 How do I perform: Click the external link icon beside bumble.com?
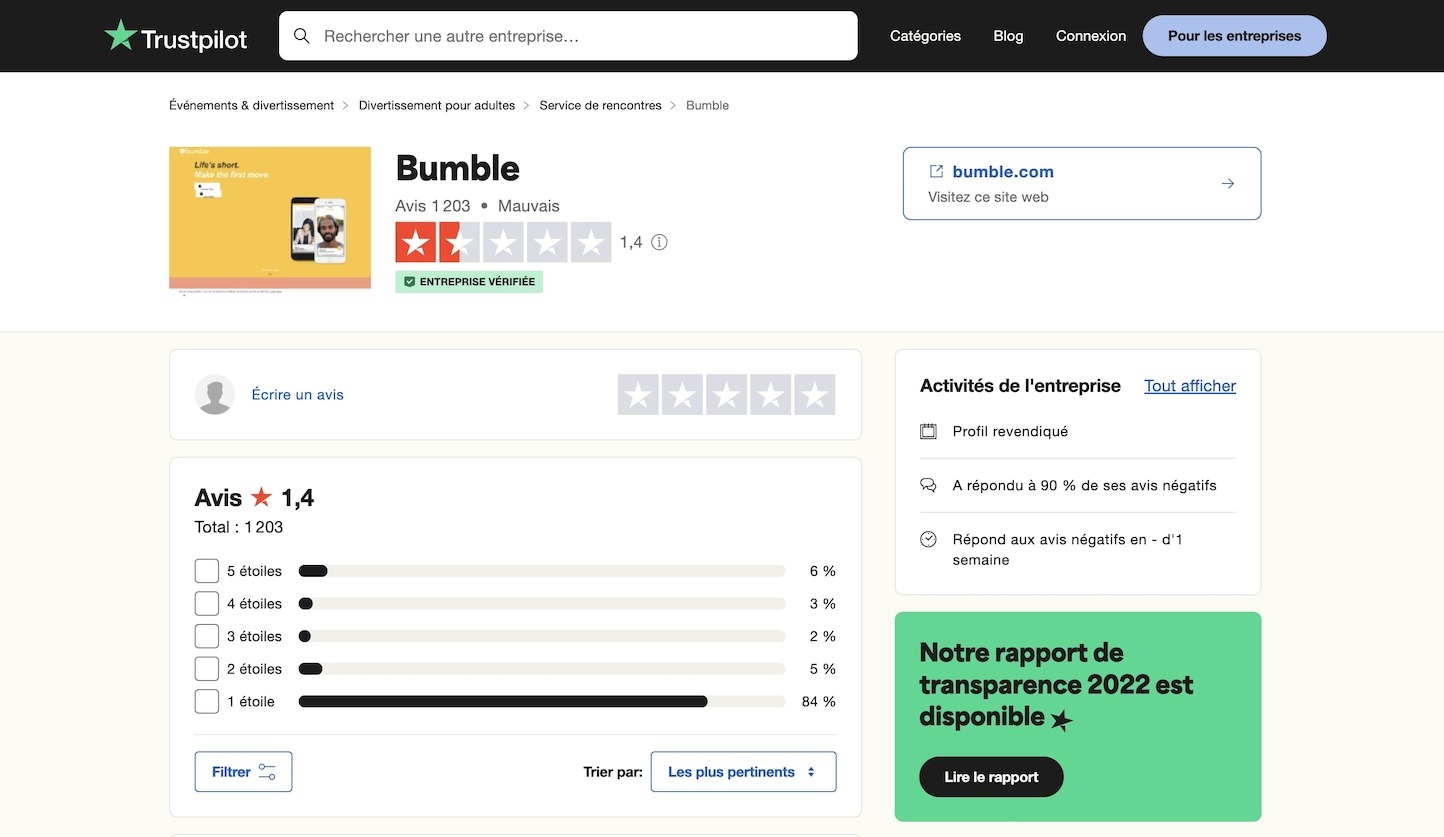pyautogui.click(x=938, y=171)
